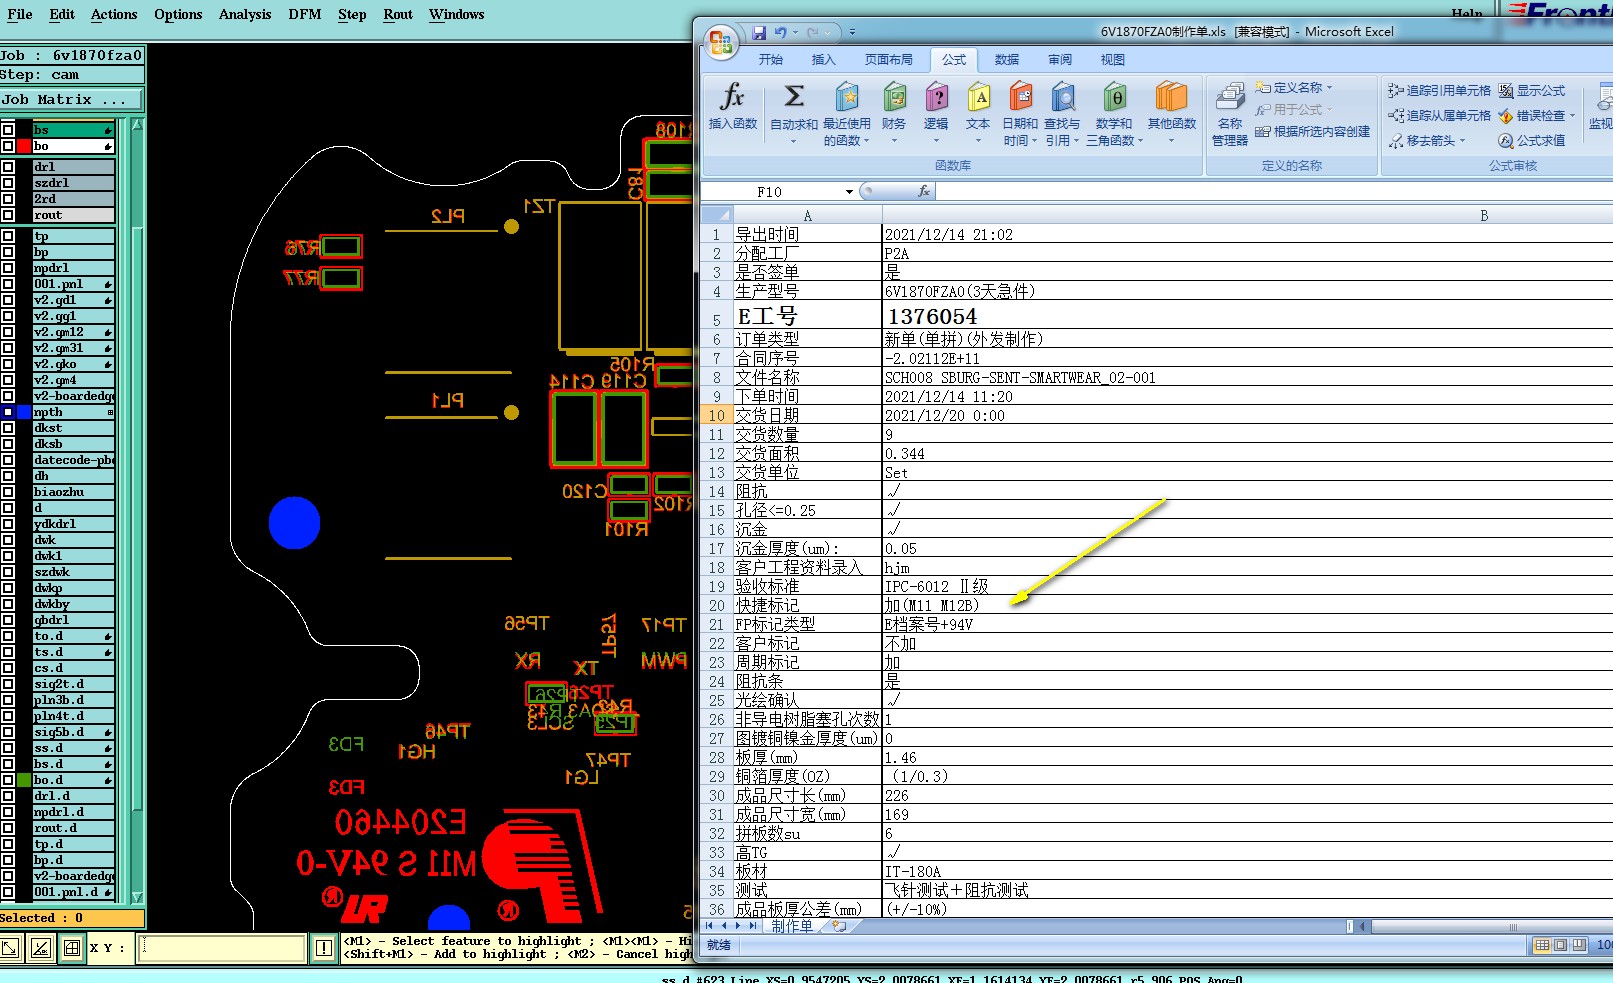Image resolution: width=1613 pixels, height=983 pixels.
Task: Click Create from Selection (根据所选内容创建)
Action: (x=1312, y=131)
